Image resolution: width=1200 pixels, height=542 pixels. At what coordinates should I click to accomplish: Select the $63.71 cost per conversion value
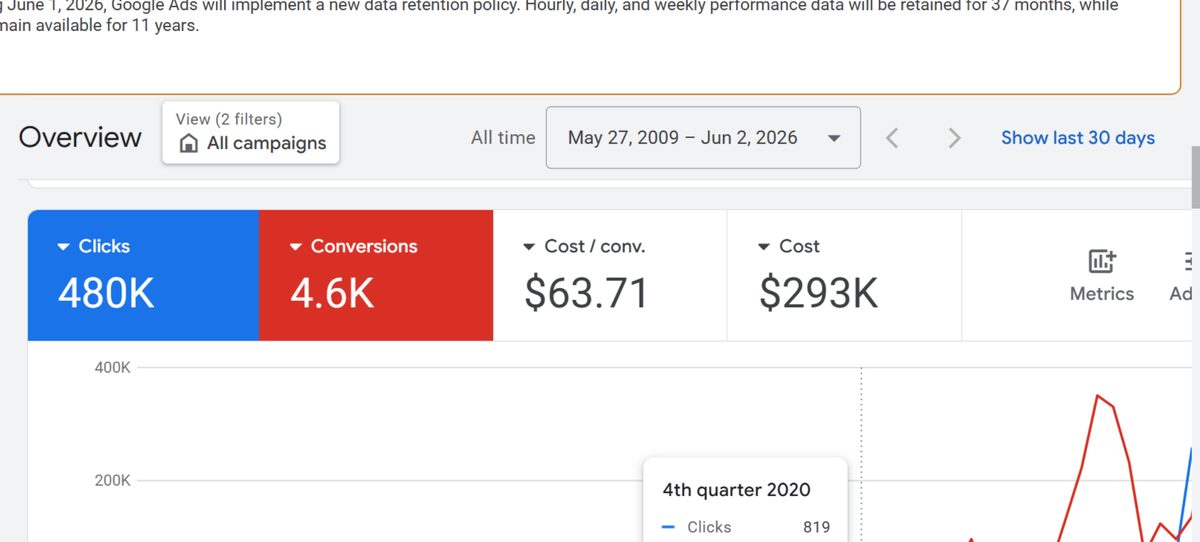coord(587,293)
